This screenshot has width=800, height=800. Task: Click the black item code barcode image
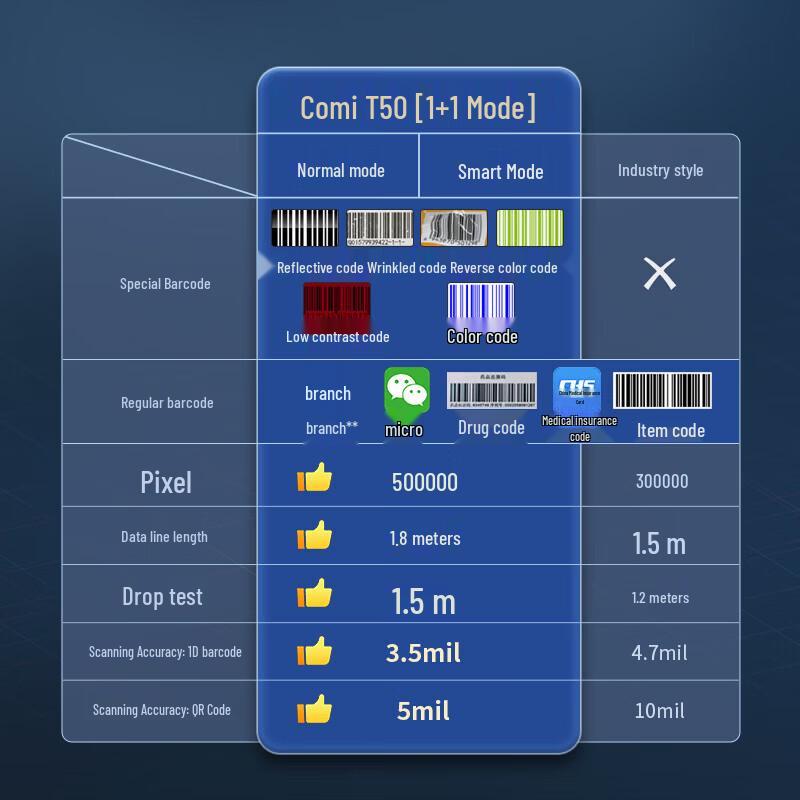662,390
